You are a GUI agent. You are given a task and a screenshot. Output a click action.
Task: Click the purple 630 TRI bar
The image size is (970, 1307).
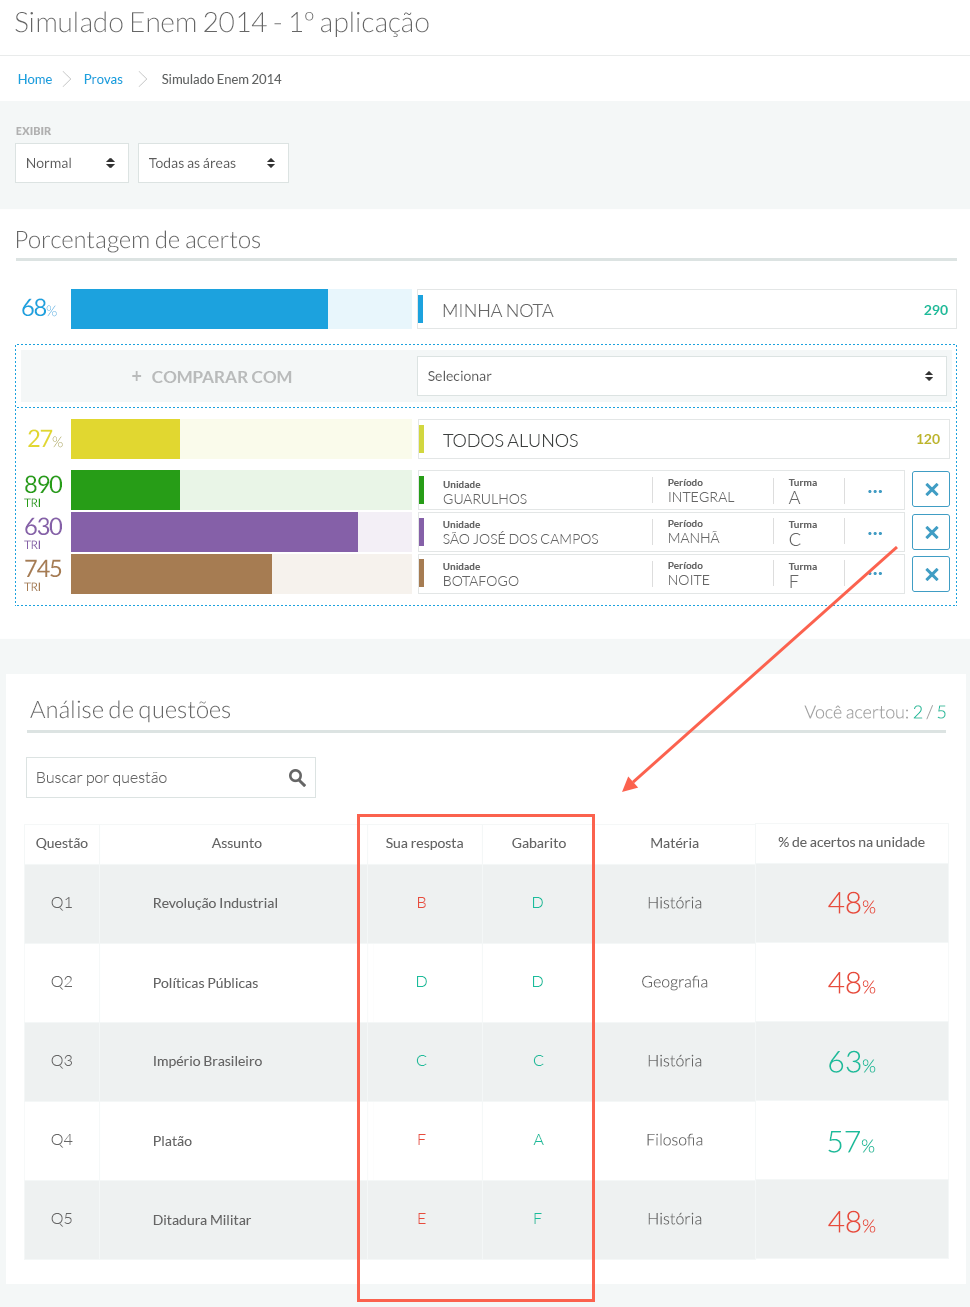(x=214, y=532)
